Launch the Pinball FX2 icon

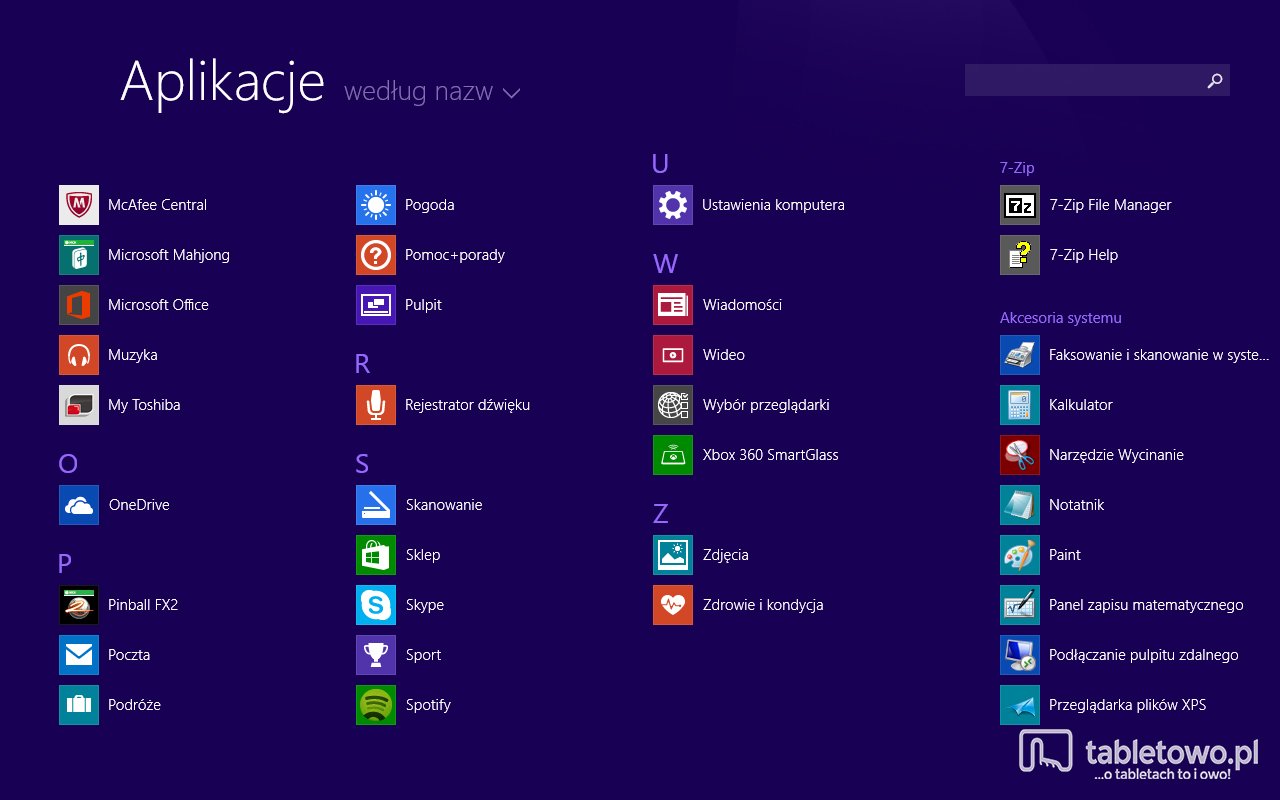pos(79,605)
